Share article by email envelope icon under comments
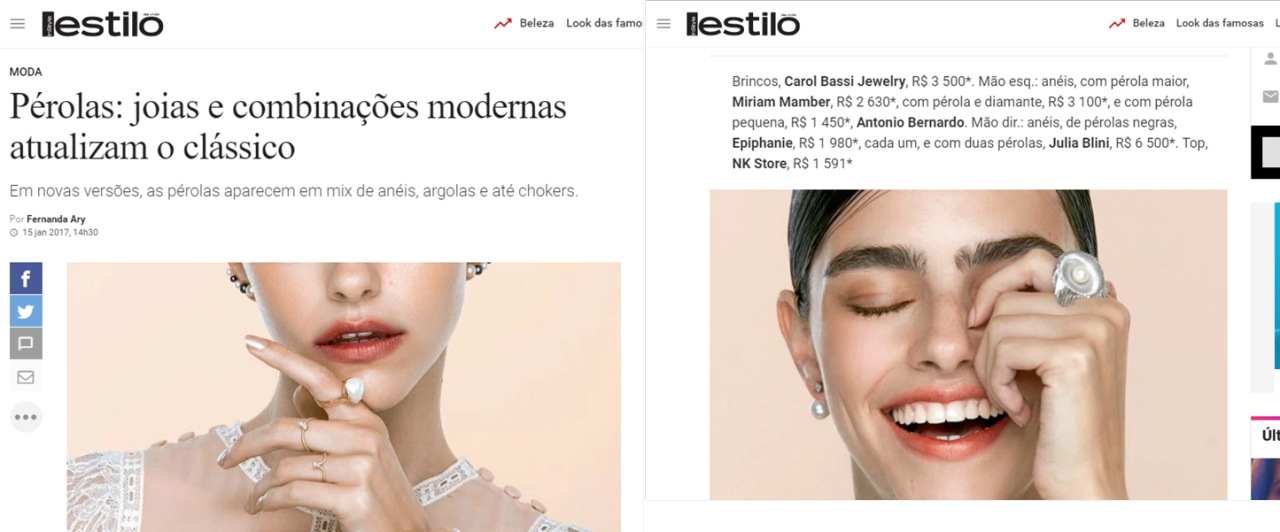This screenshot has width=1280, height=532. (x=26, y=377)
